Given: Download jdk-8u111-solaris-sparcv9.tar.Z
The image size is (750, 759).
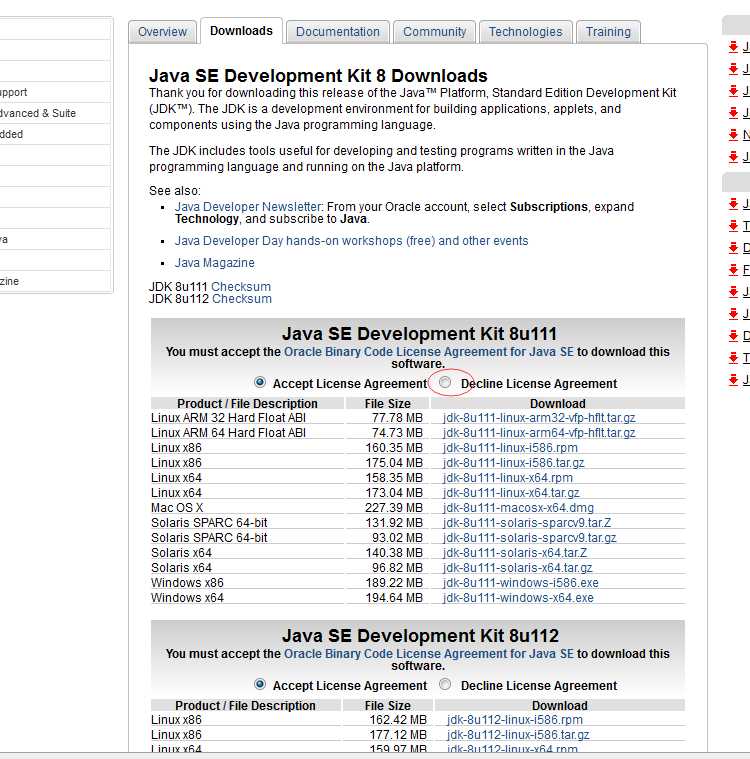Looking at the screenshot, I should click(x=527, y=523).
